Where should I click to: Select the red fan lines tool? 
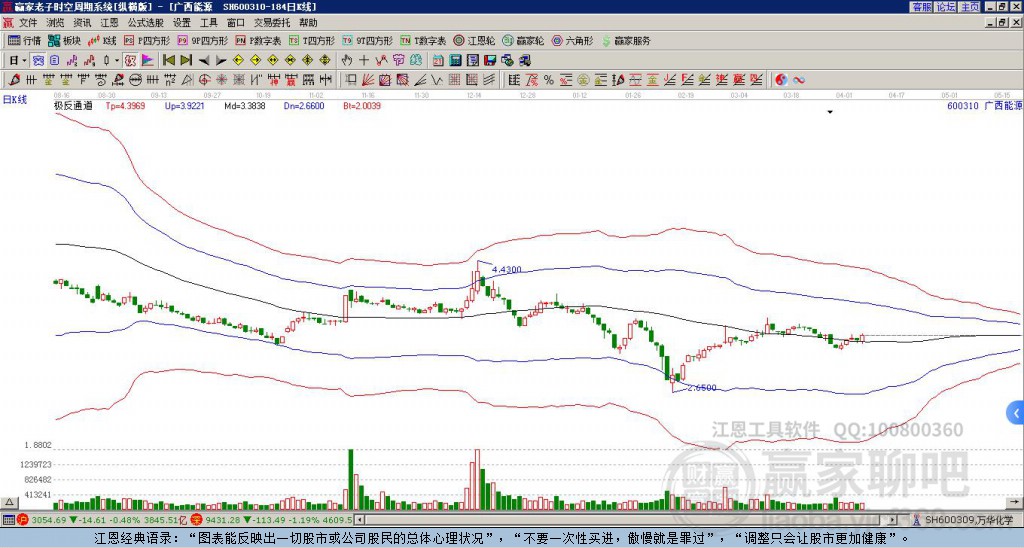(x=368, y=80)
